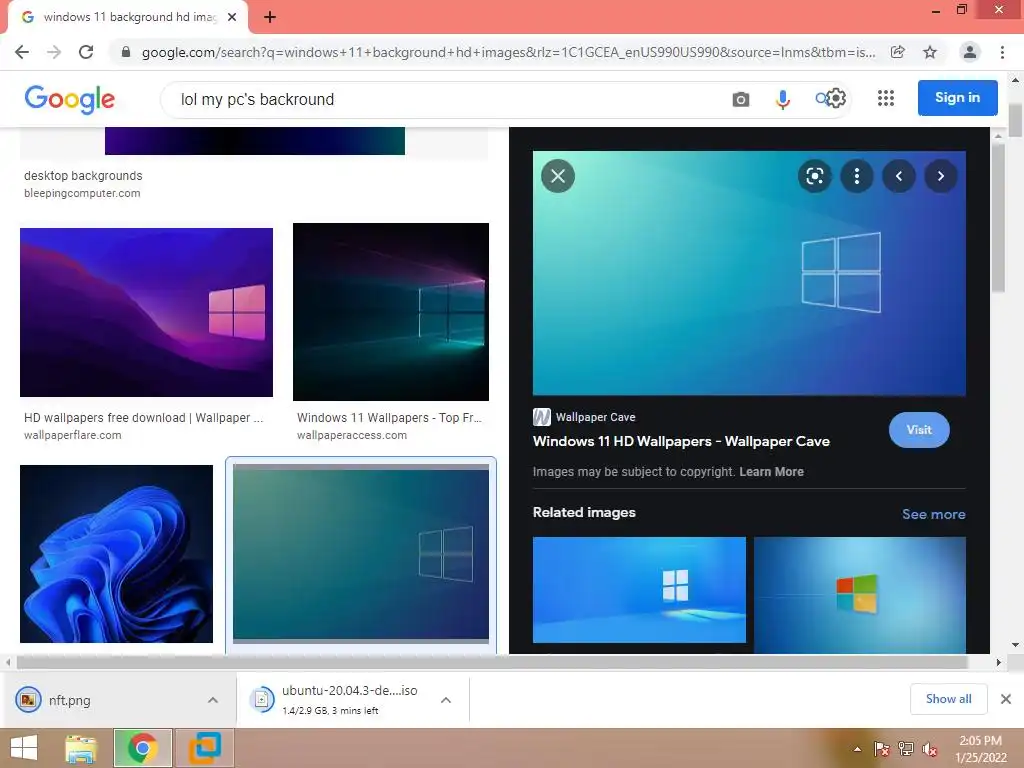Open the blue bloom Windows 11 thumbnail
1024x768 pixels.
tap(116, 554)
